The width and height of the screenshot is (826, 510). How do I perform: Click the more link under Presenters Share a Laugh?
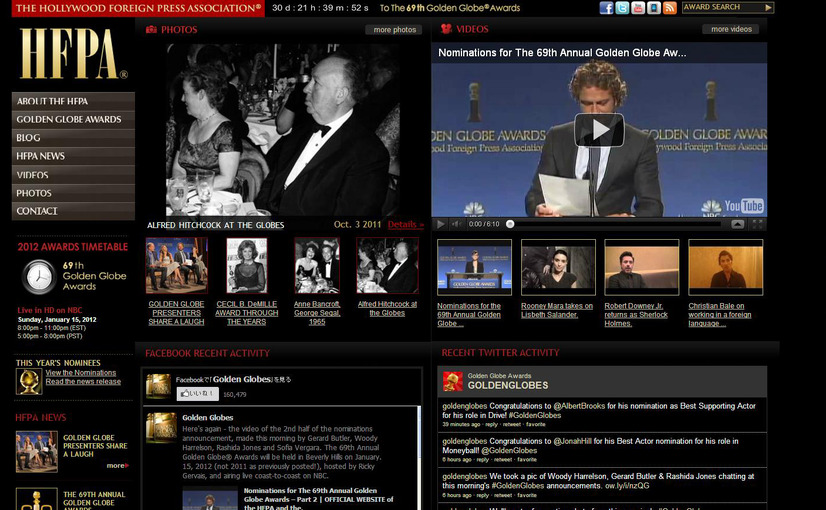117,465
